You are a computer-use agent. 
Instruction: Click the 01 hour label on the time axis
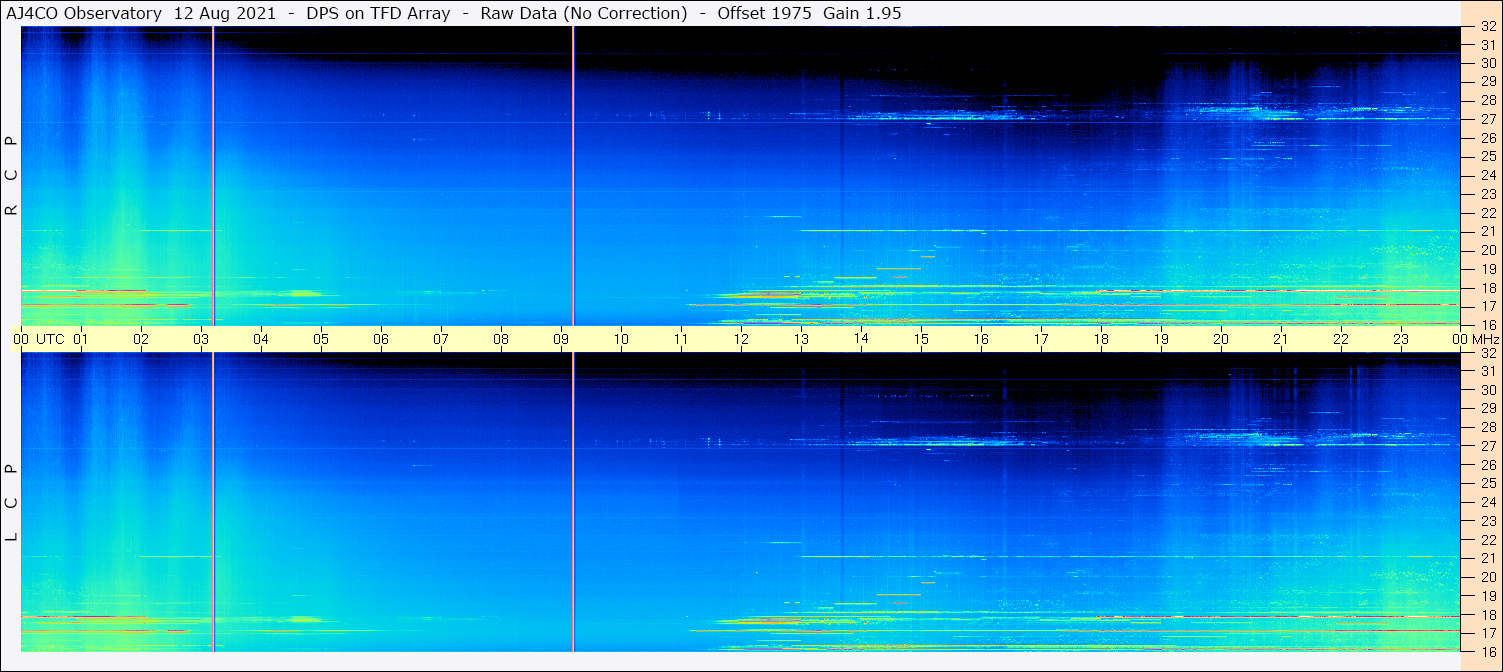tap(81, 339)
